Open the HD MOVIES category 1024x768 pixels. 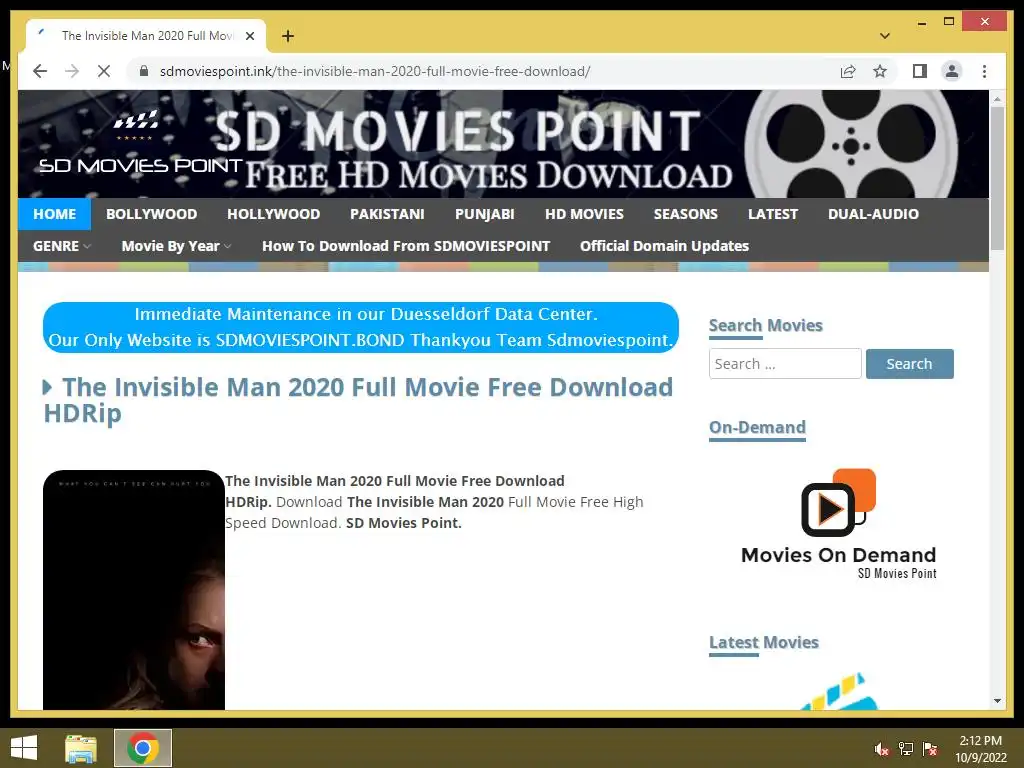point(584,214)
